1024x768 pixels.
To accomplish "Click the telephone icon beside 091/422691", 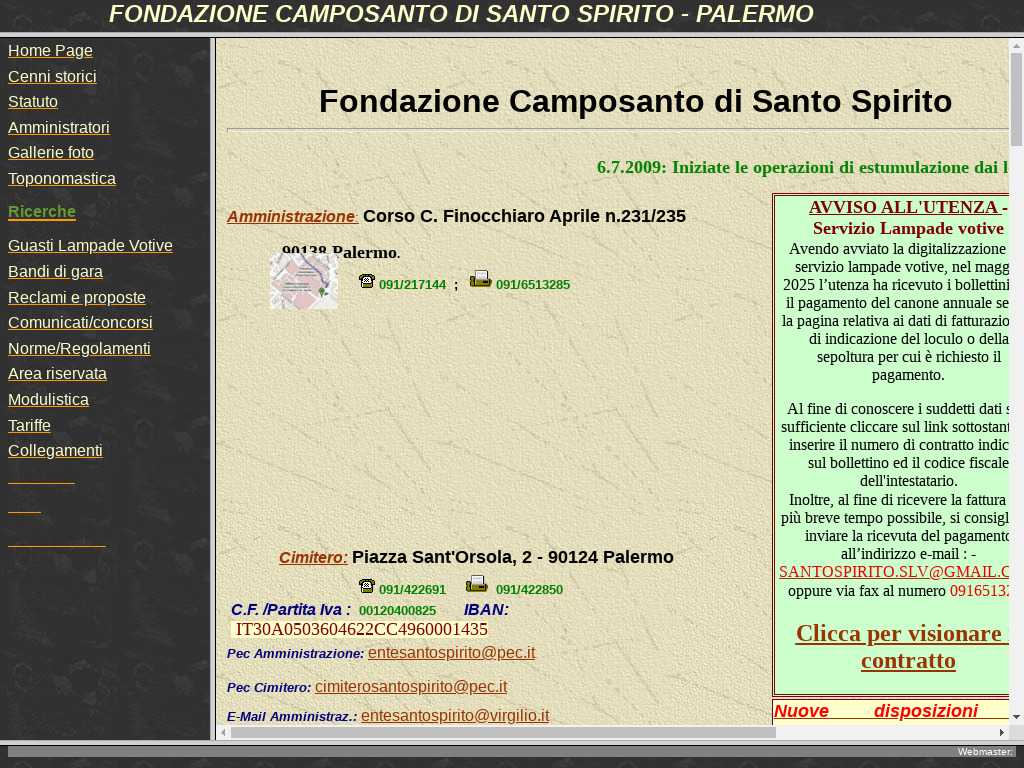I will tap(366, 586).
